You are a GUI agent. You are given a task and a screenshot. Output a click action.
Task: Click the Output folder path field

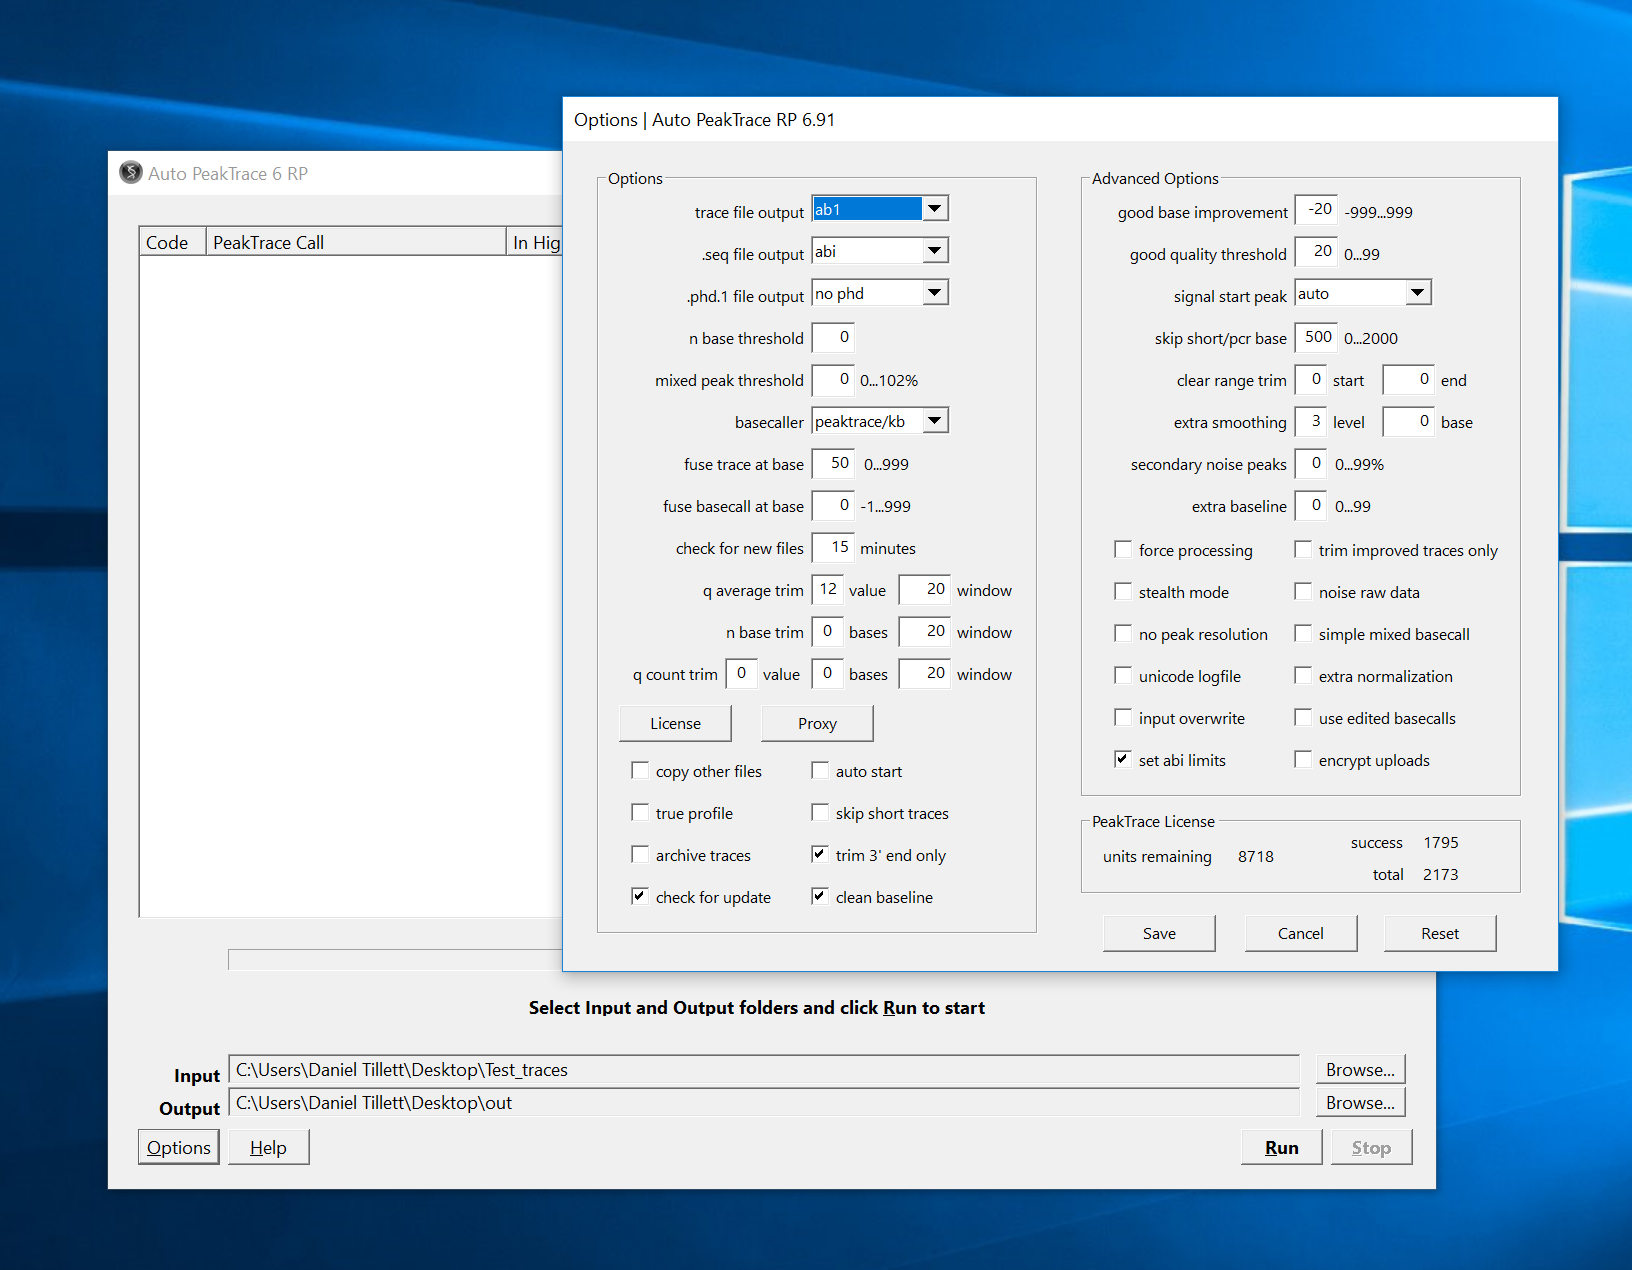(x=764, y=1103)
